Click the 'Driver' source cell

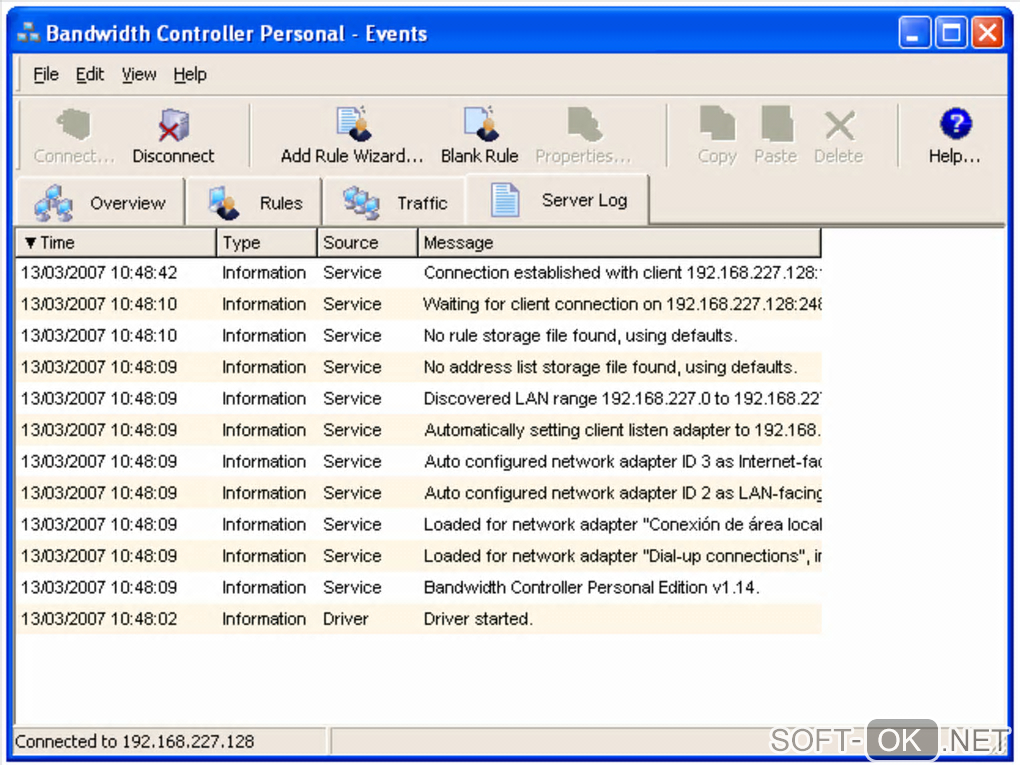click(x=345, y=619)
